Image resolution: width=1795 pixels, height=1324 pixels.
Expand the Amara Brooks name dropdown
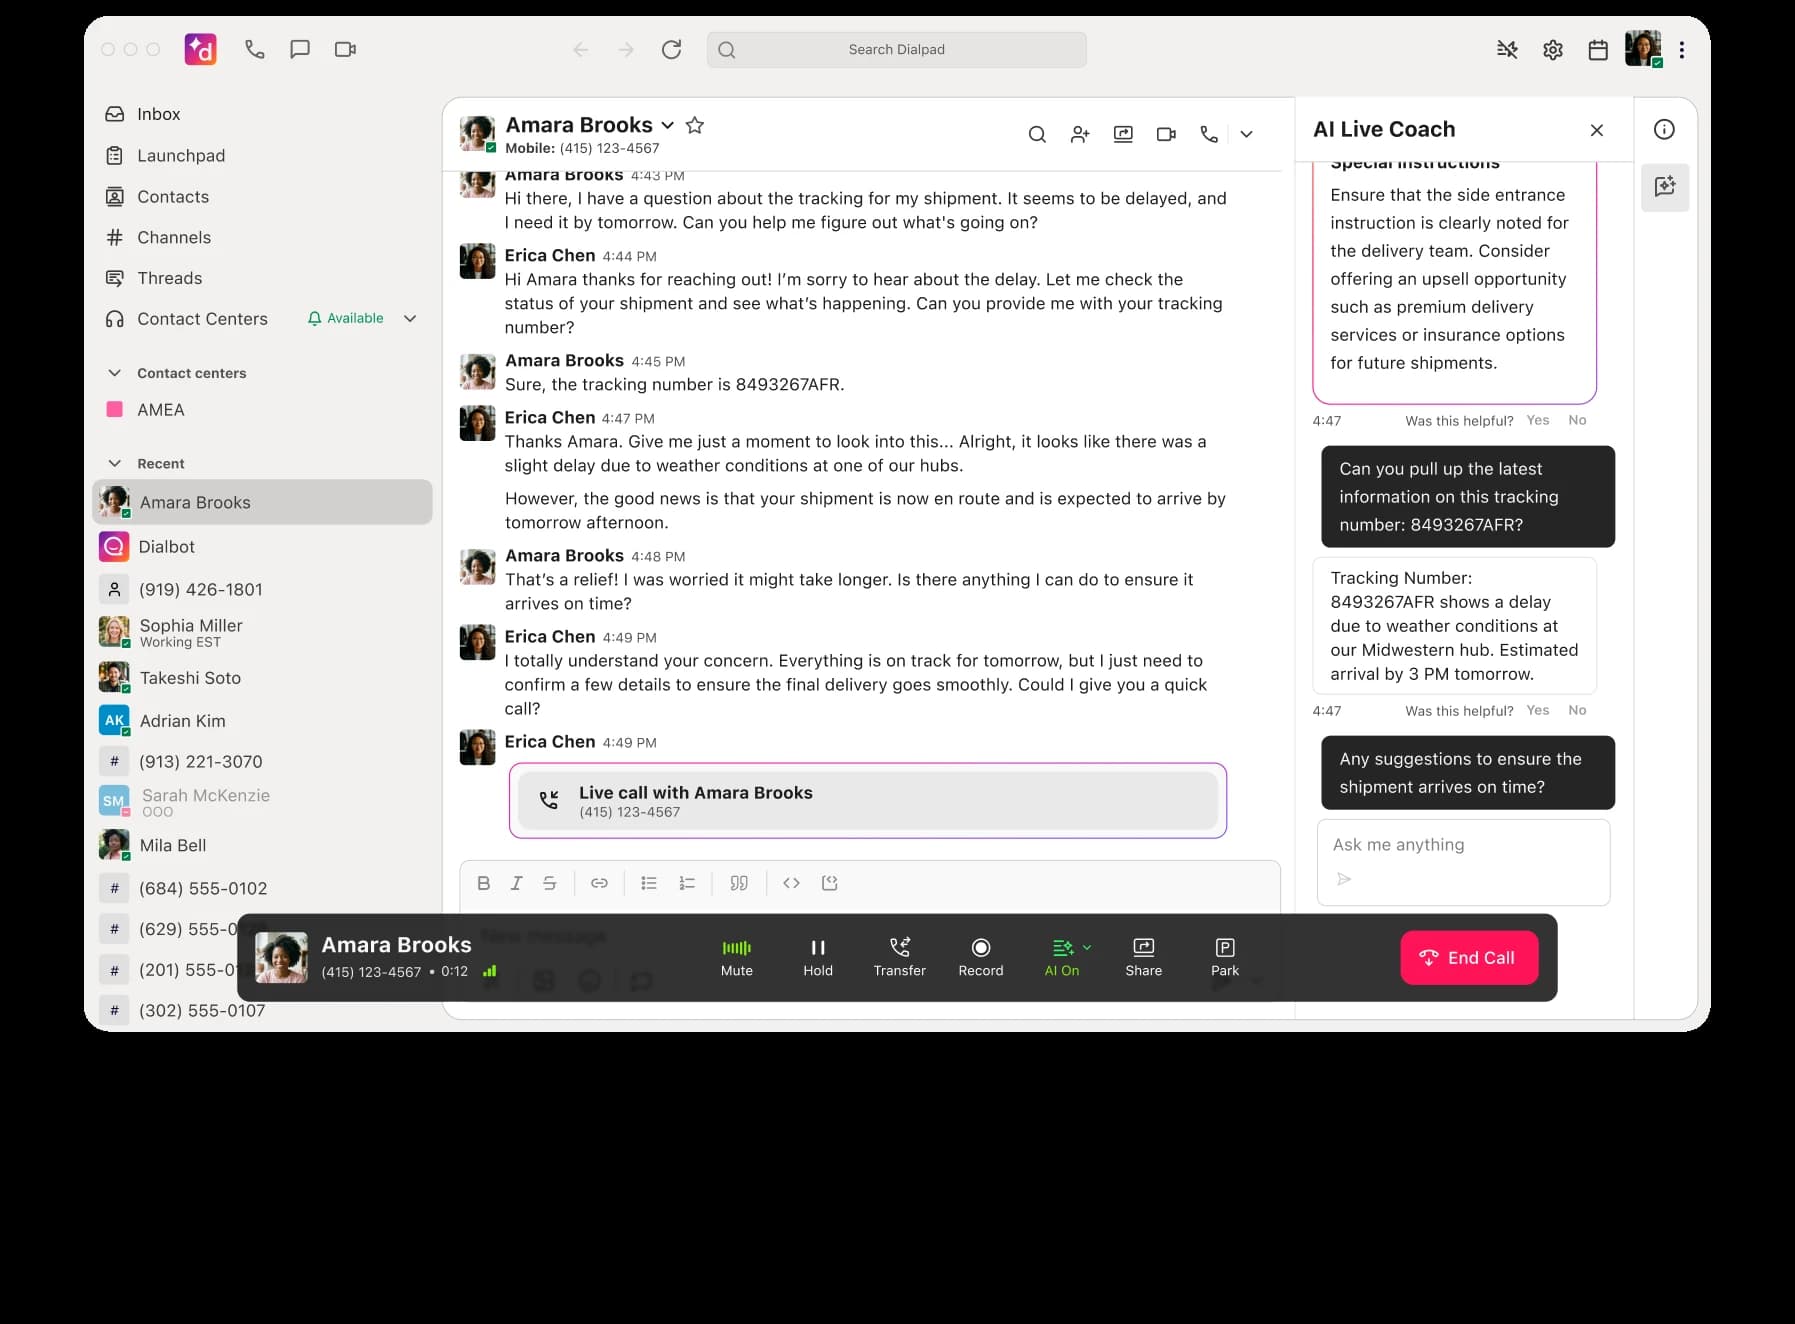(x=667, y=126)
